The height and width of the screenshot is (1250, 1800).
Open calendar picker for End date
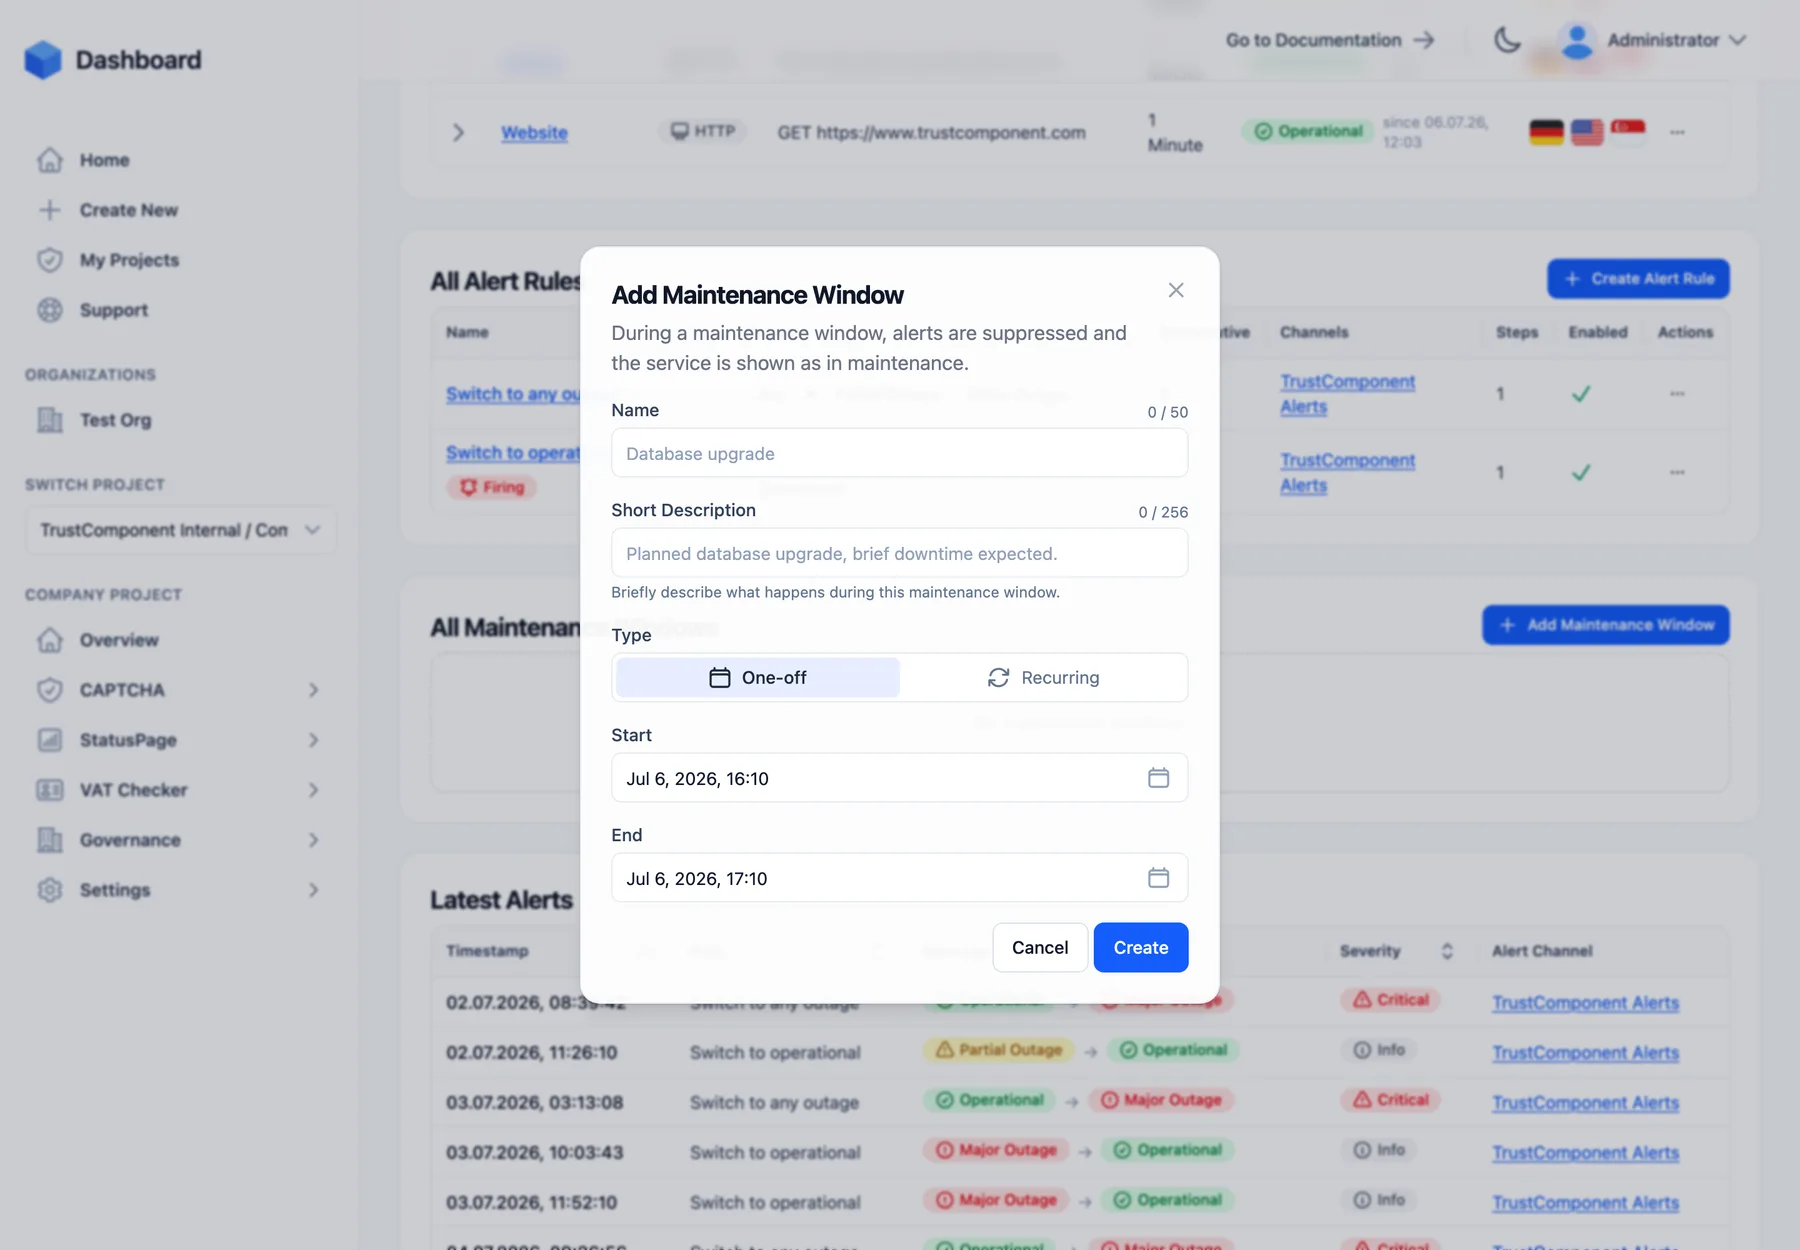pyautogui.click(x=1158, y=878)
